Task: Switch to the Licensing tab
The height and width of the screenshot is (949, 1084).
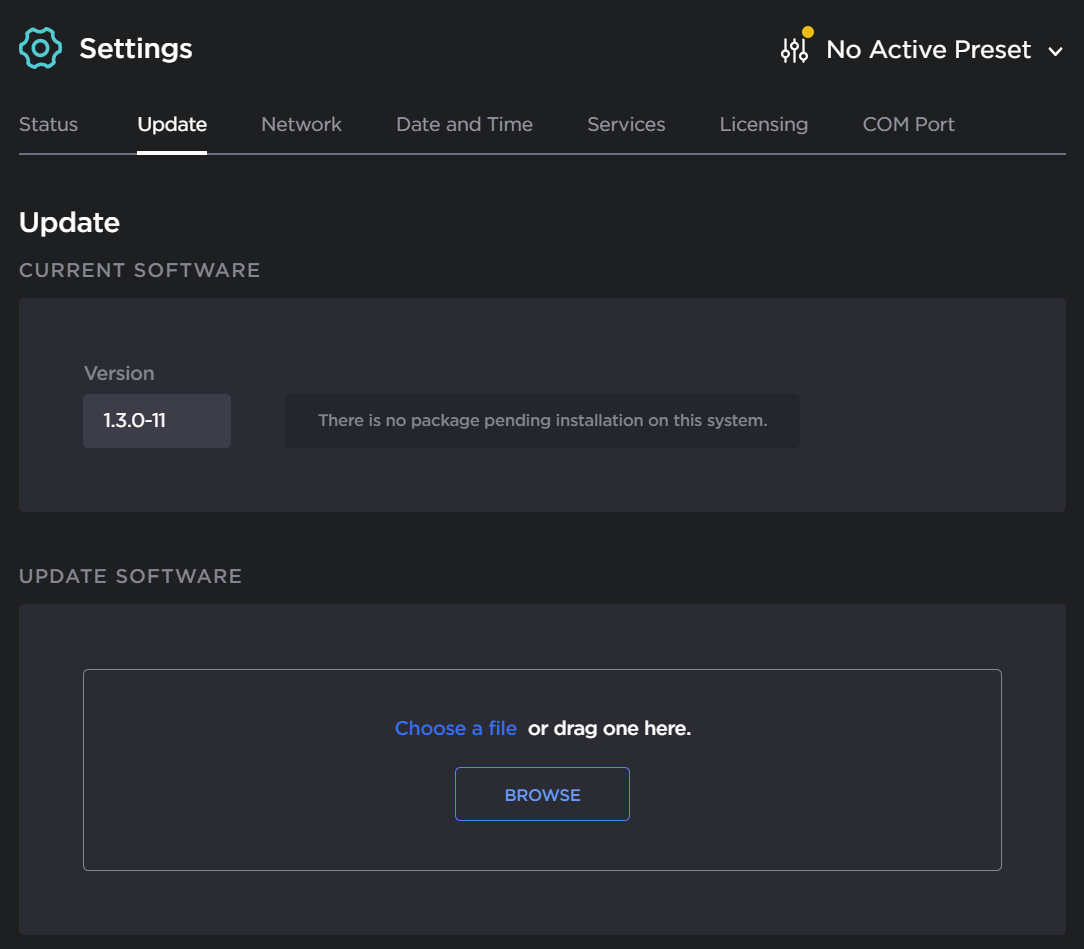Action: point(763,125)
